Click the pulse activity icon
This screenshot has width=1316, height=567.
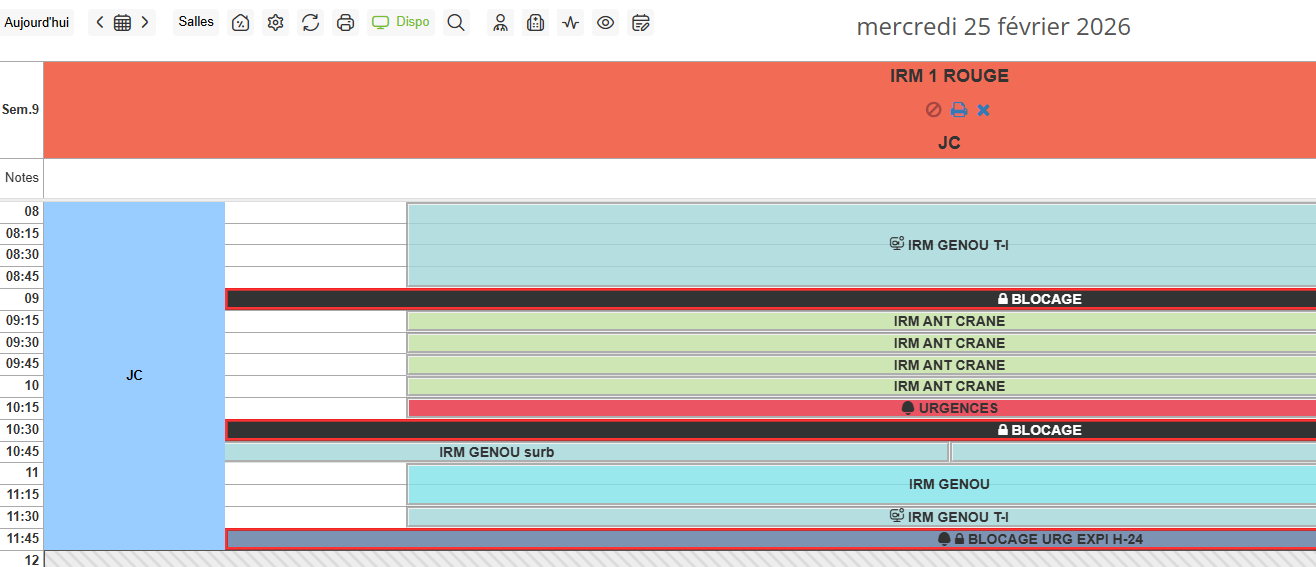point(571,22)
